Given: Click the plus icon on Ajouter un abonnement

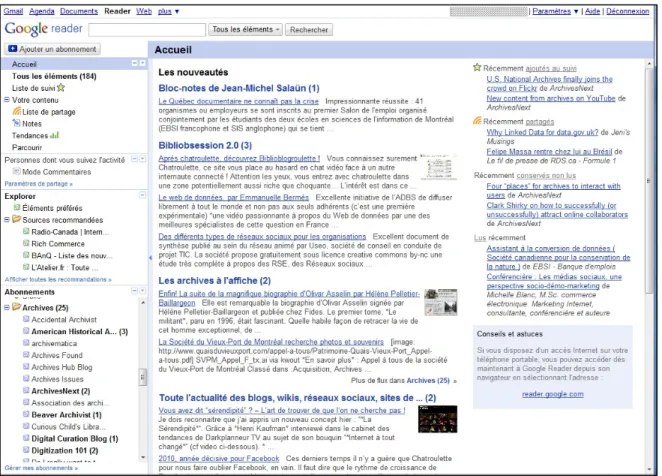Looking at the screenshot, I should [12, 49].
